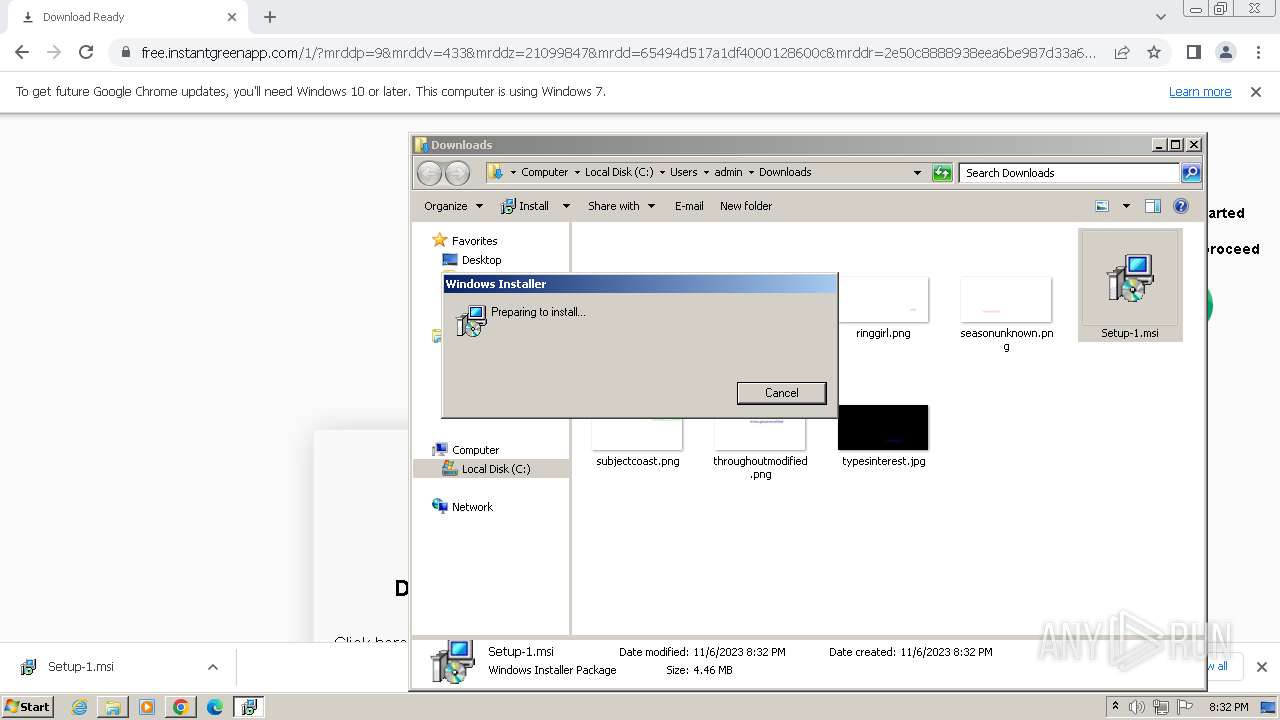Select Local Disk (C:) in breadcrumb
Image resolution: width=1280 pixels, height=720 pixels.
(x=619, y=172)
